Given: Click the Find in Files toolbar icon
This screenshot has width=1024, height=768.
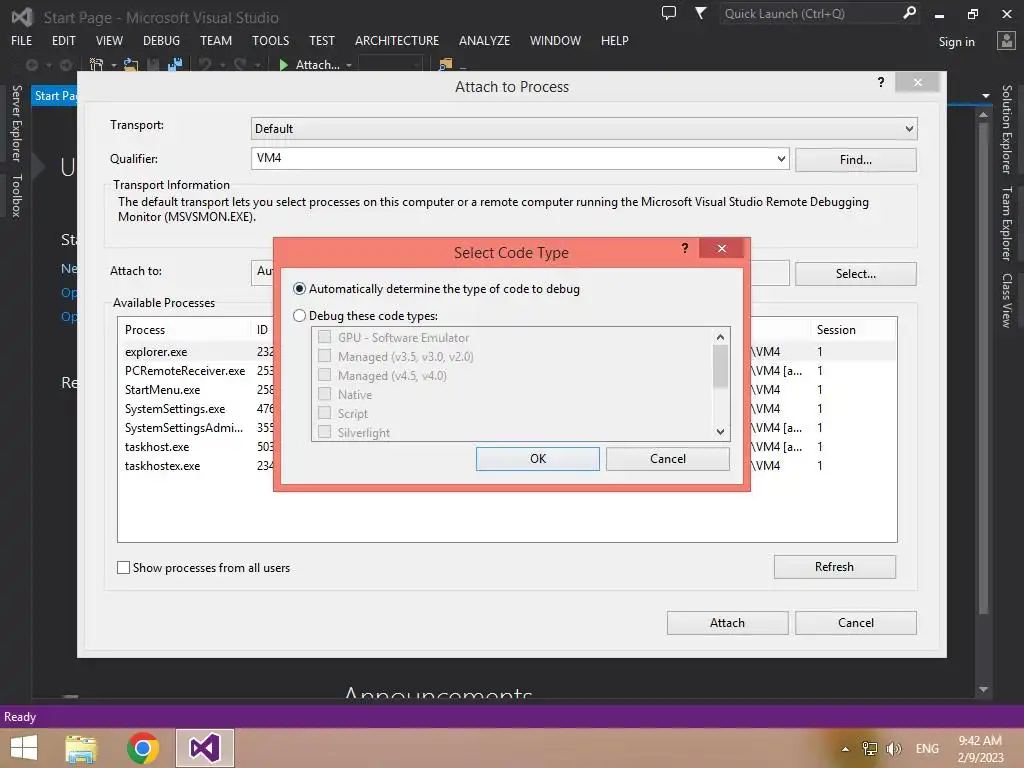Looking at the screenshot, I should (445, 65).
